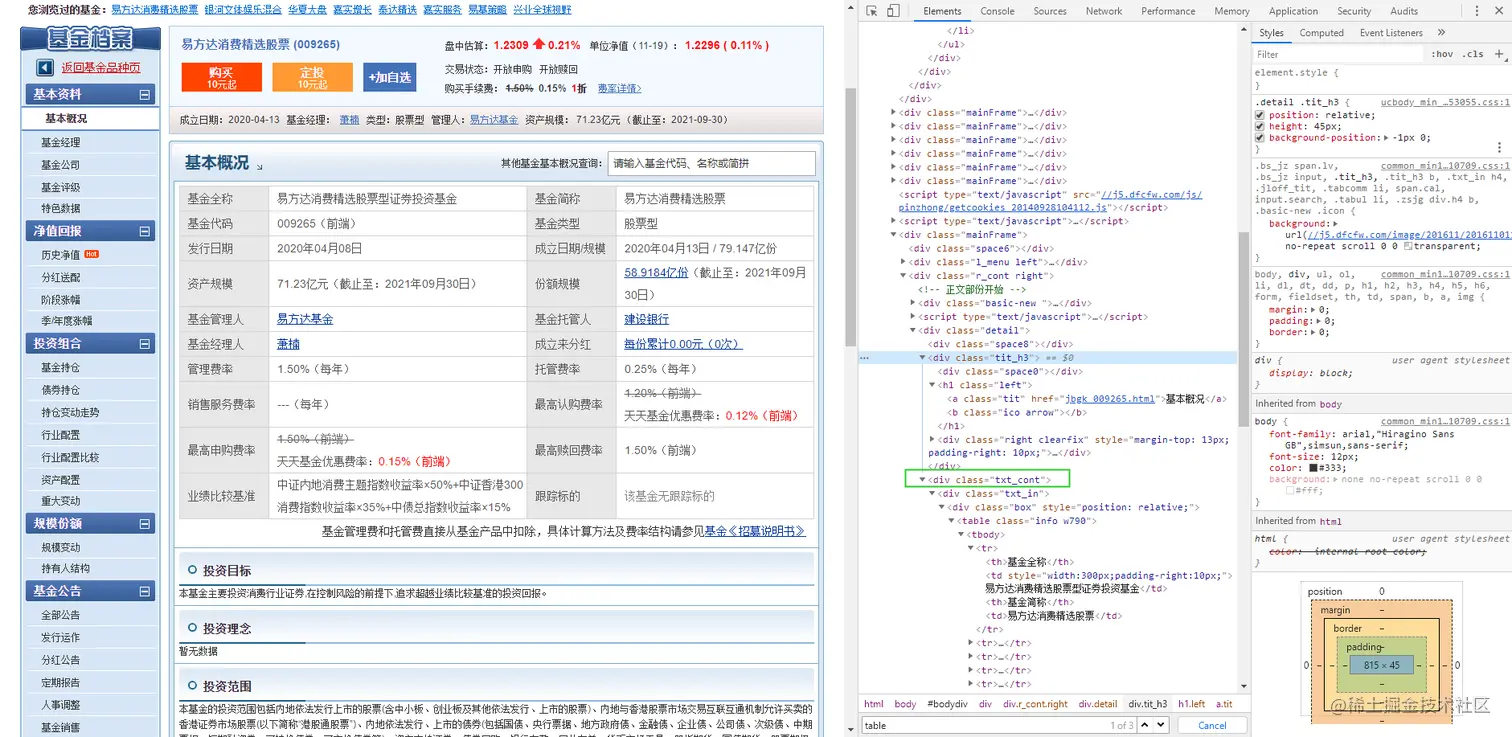Select the 基金经理 sidebar item
This screenshot has height=737, width=1512.
click(x=61, y=142)
